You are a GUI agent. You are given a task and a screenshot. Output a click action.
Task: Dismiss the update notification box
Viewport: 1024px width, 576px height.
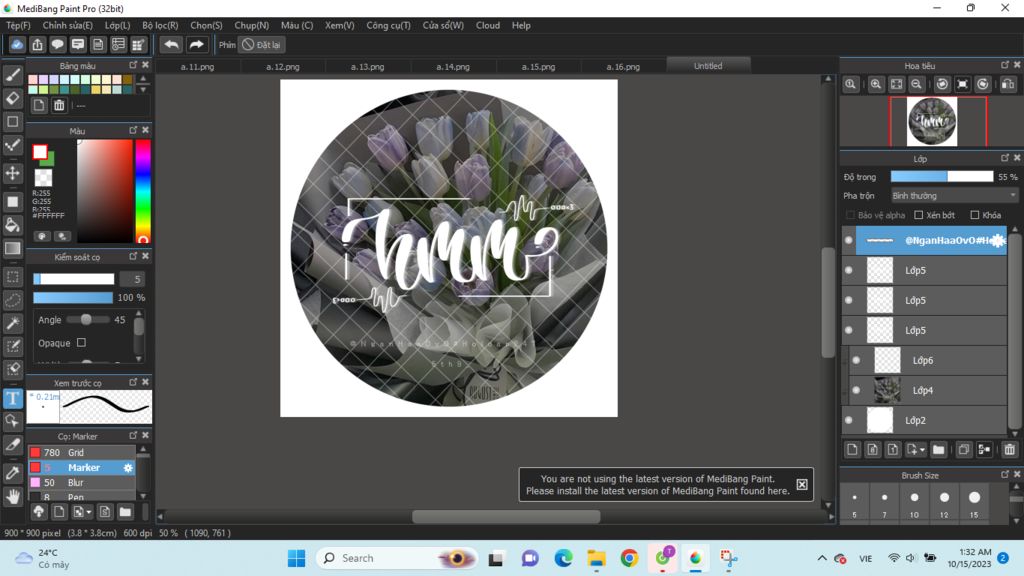pos(802,484)
